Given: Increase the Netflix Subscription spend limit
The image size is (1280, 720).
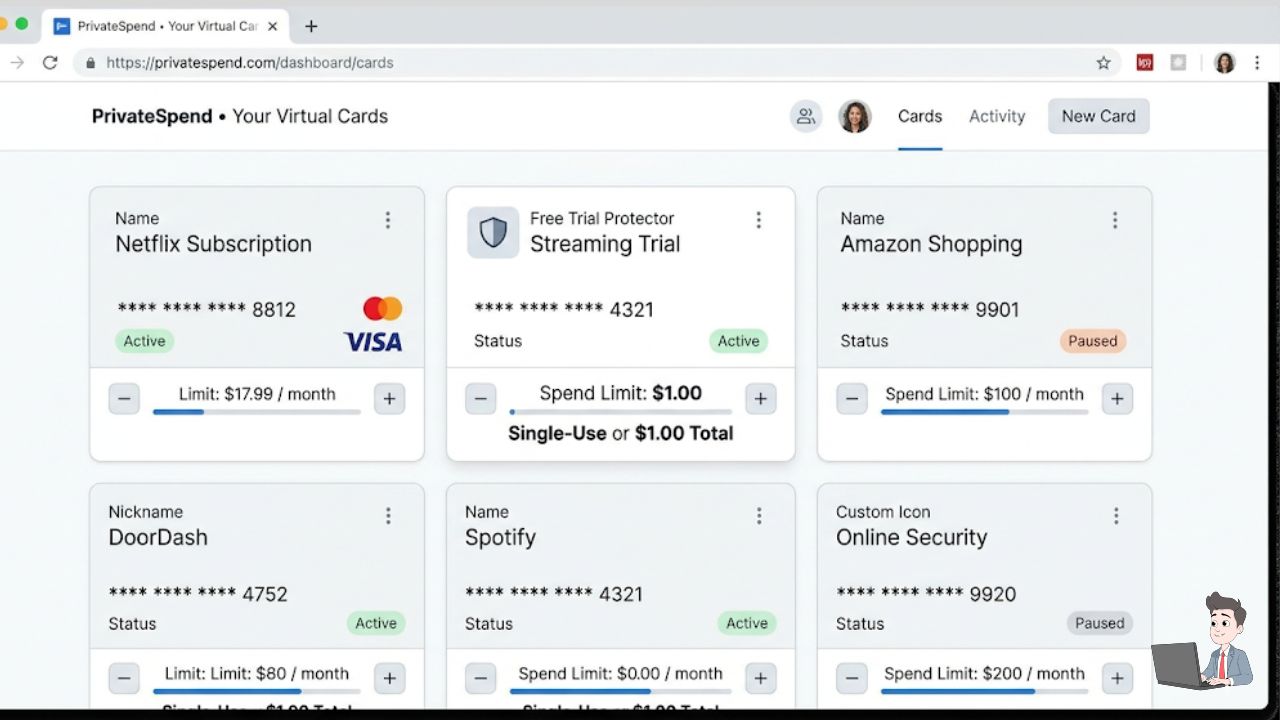Looking at the screenshot, I should [x=389, y=398].
